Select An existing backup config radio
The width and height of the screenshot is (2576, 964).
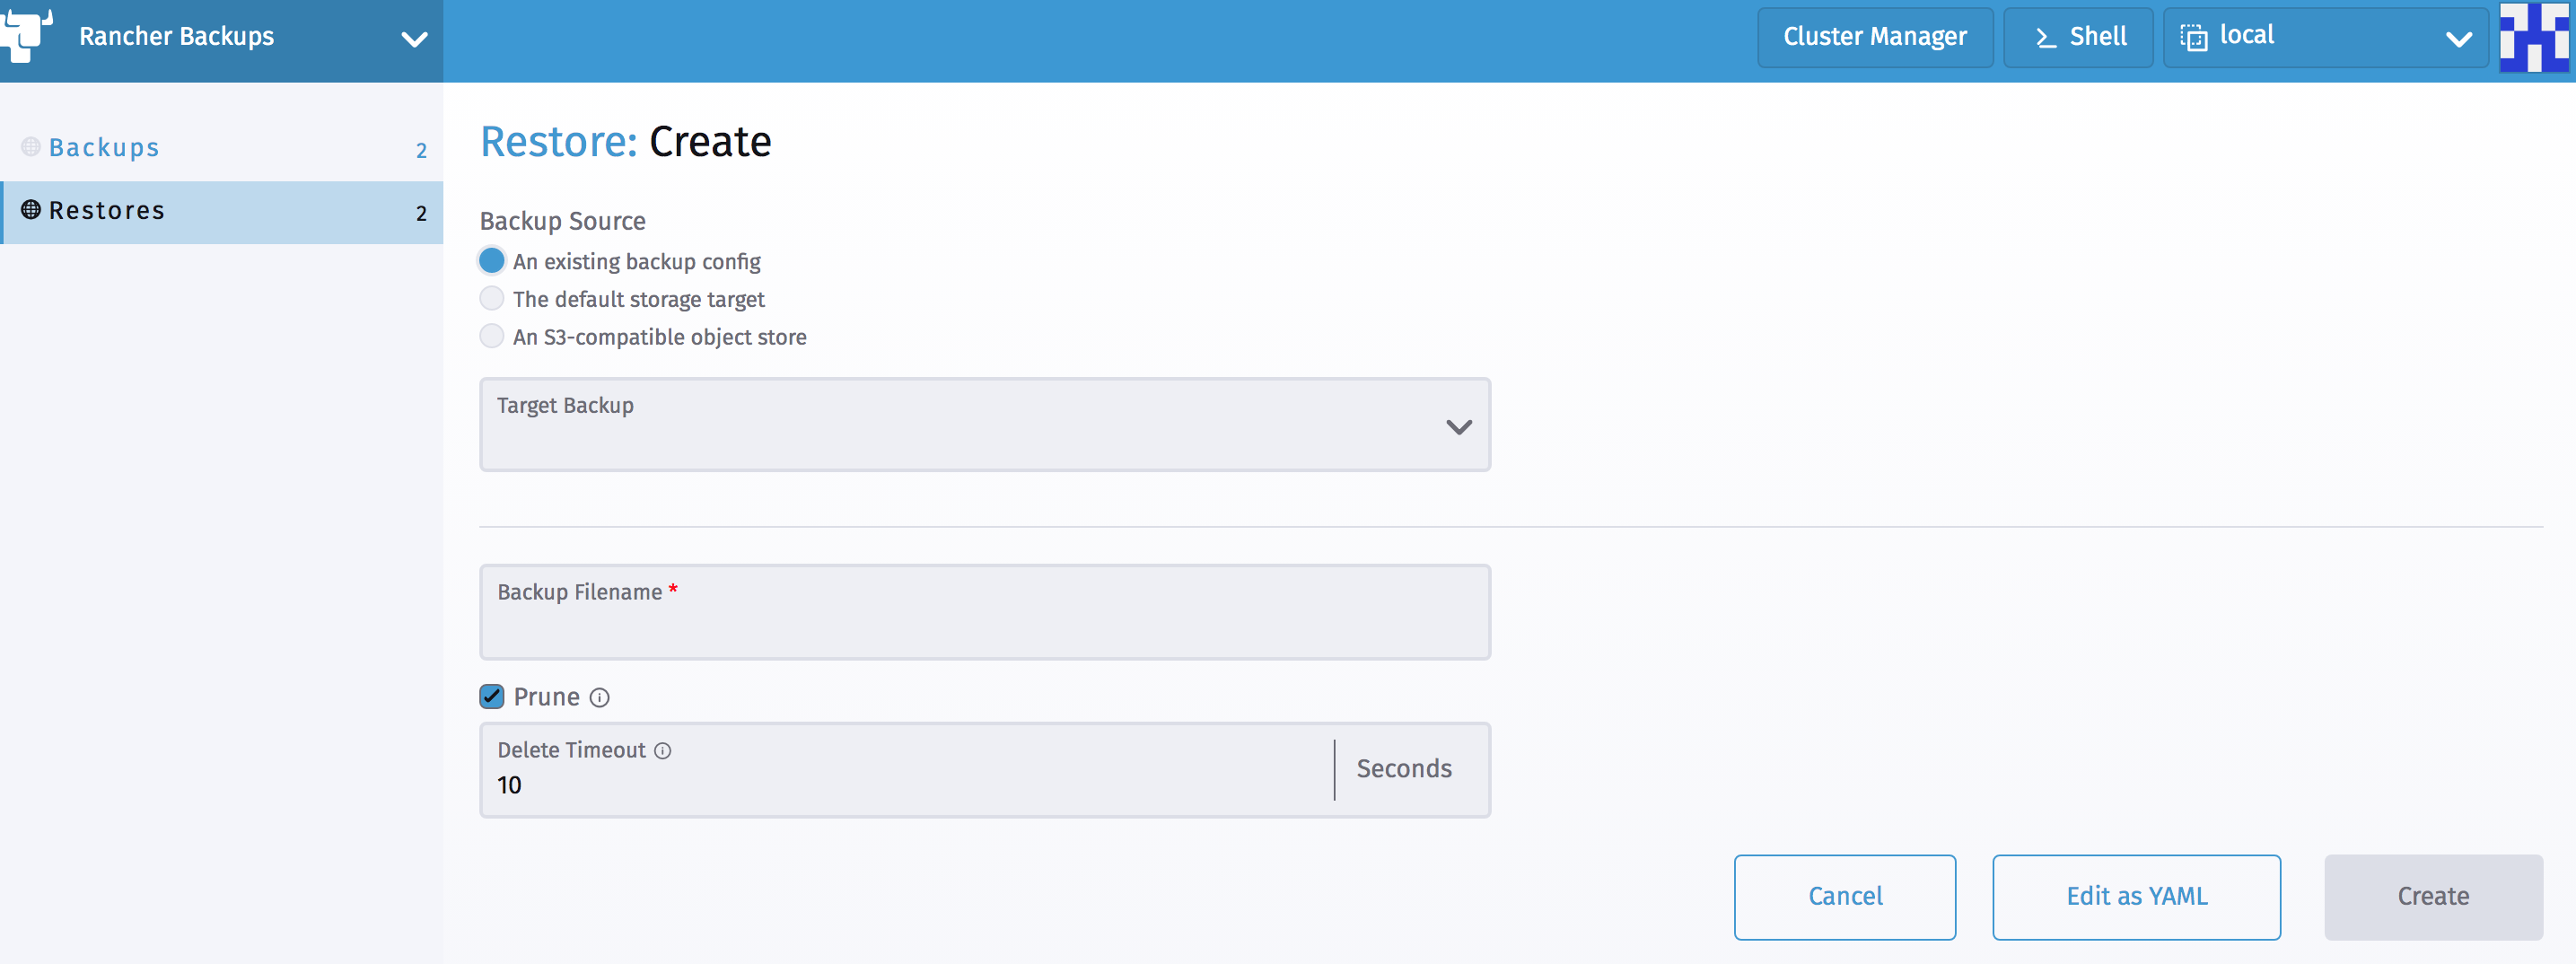492,261
